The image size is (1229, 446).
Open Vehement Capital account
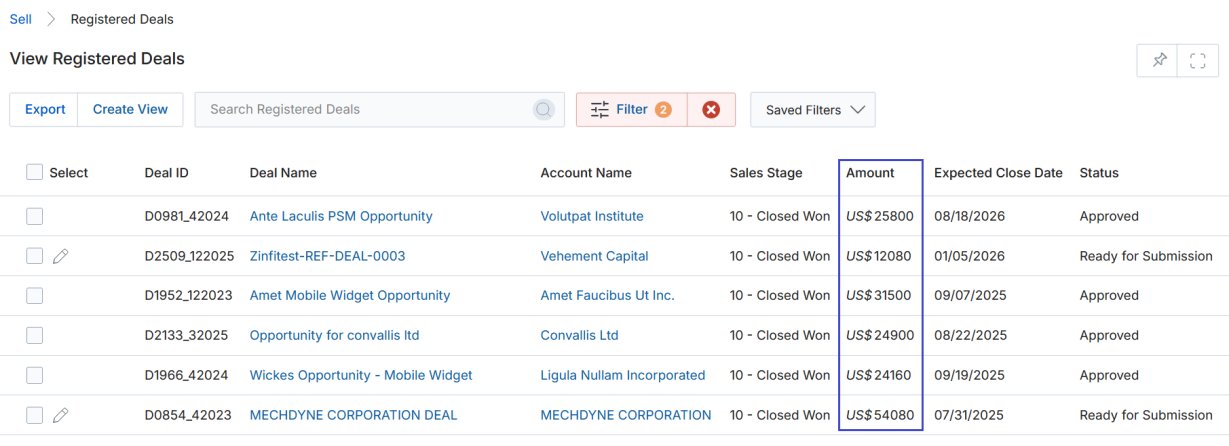(x=594, y=256)
